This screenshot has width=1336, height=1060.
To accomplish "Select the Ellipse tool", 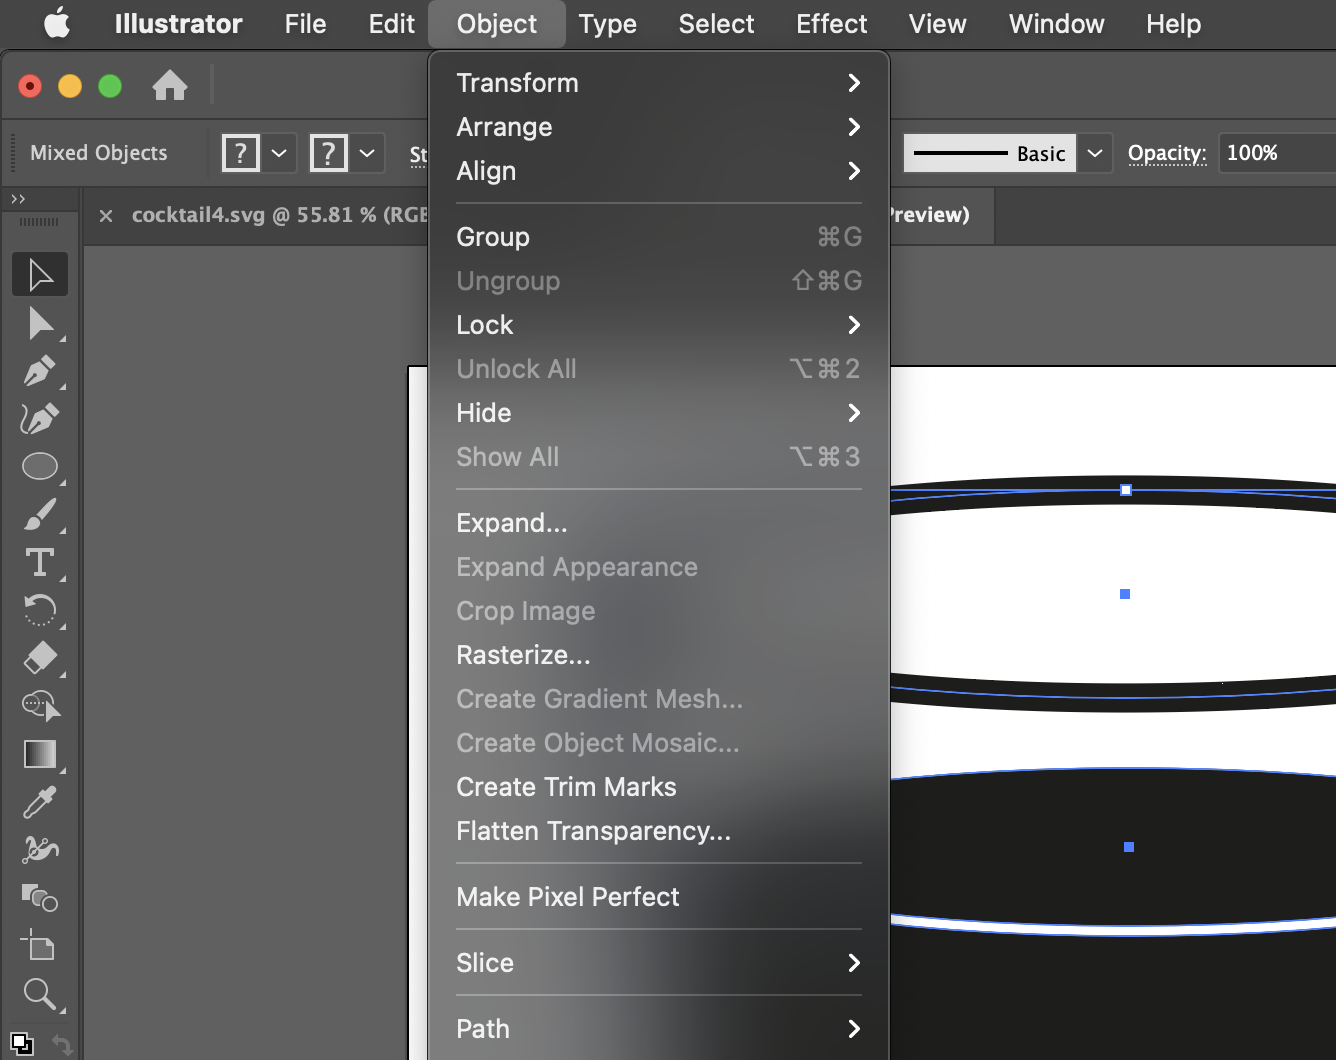I will [x=40, y=466].
